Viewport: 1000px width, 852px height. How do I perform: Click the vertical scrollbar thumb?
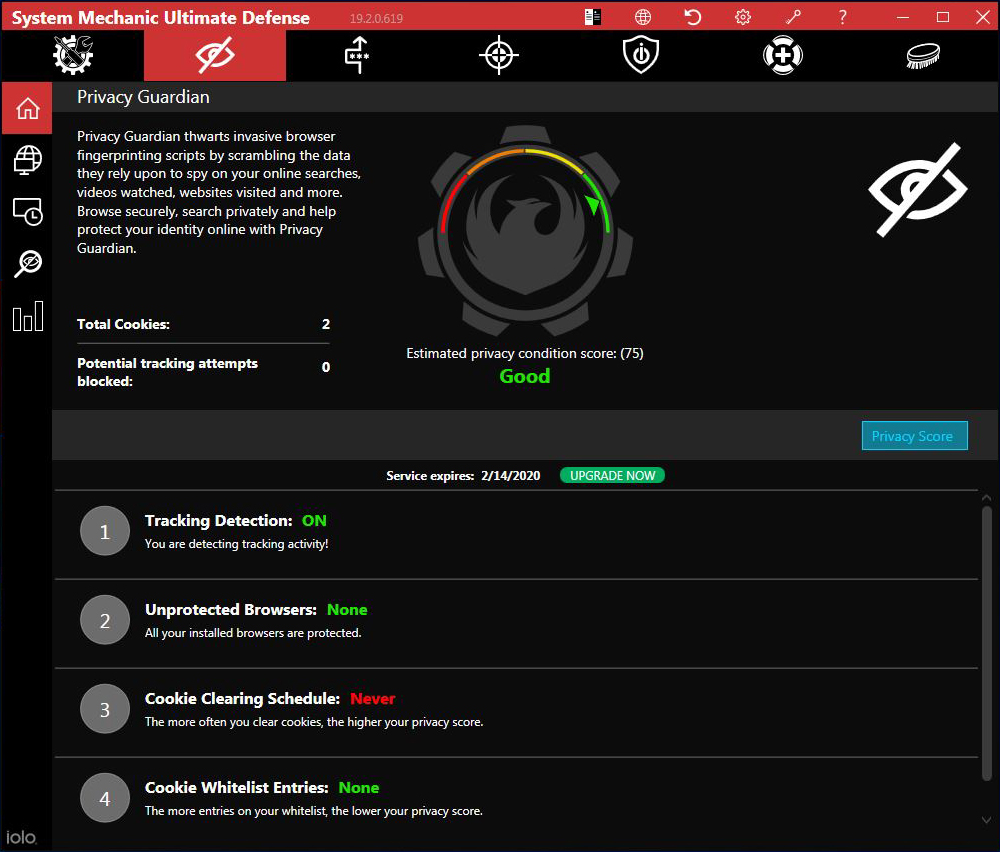(986, 643)
